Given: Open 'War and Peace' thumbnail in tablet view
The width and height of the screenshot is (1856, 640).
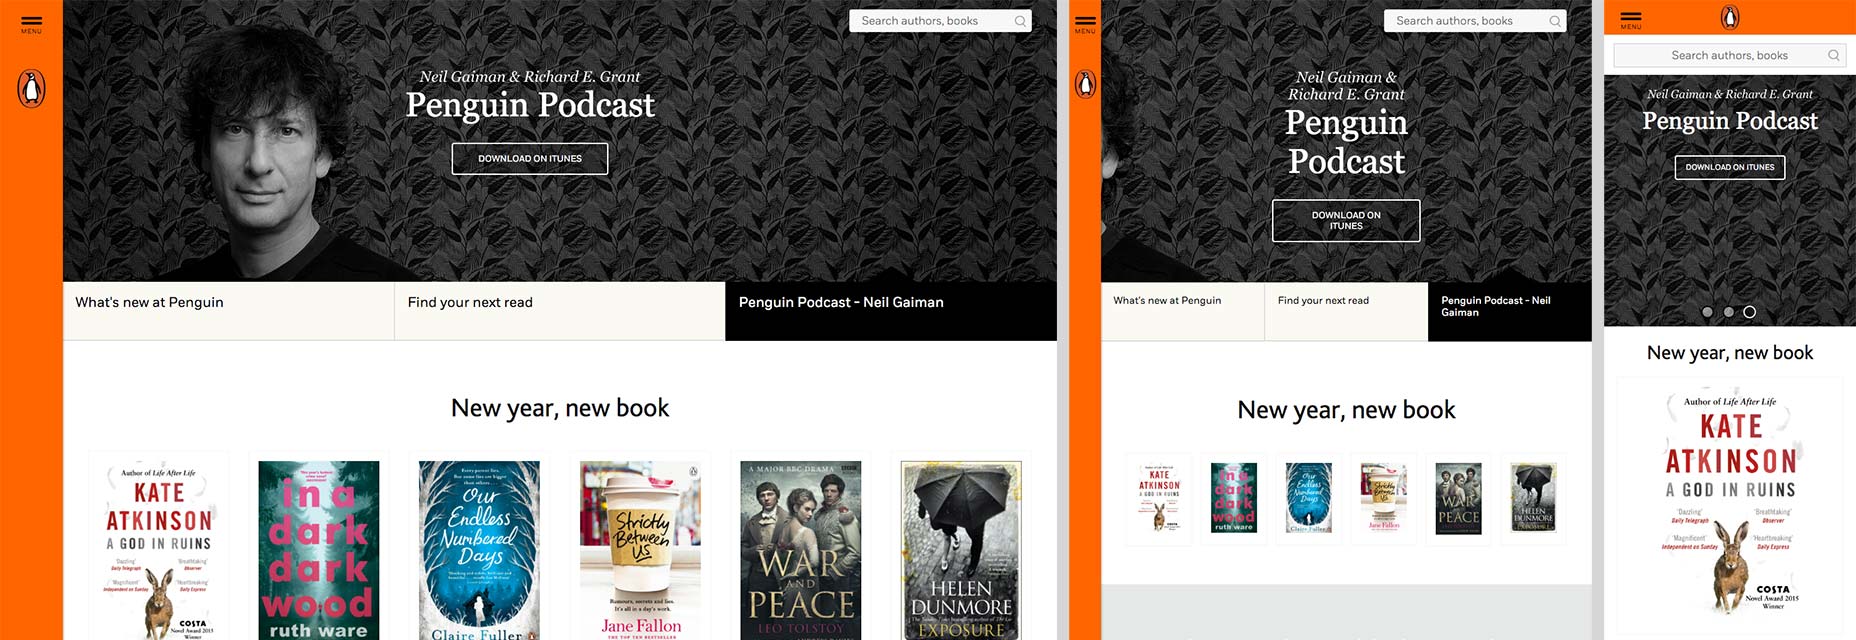Looking at the screenshot, I should coord(1458,498).
